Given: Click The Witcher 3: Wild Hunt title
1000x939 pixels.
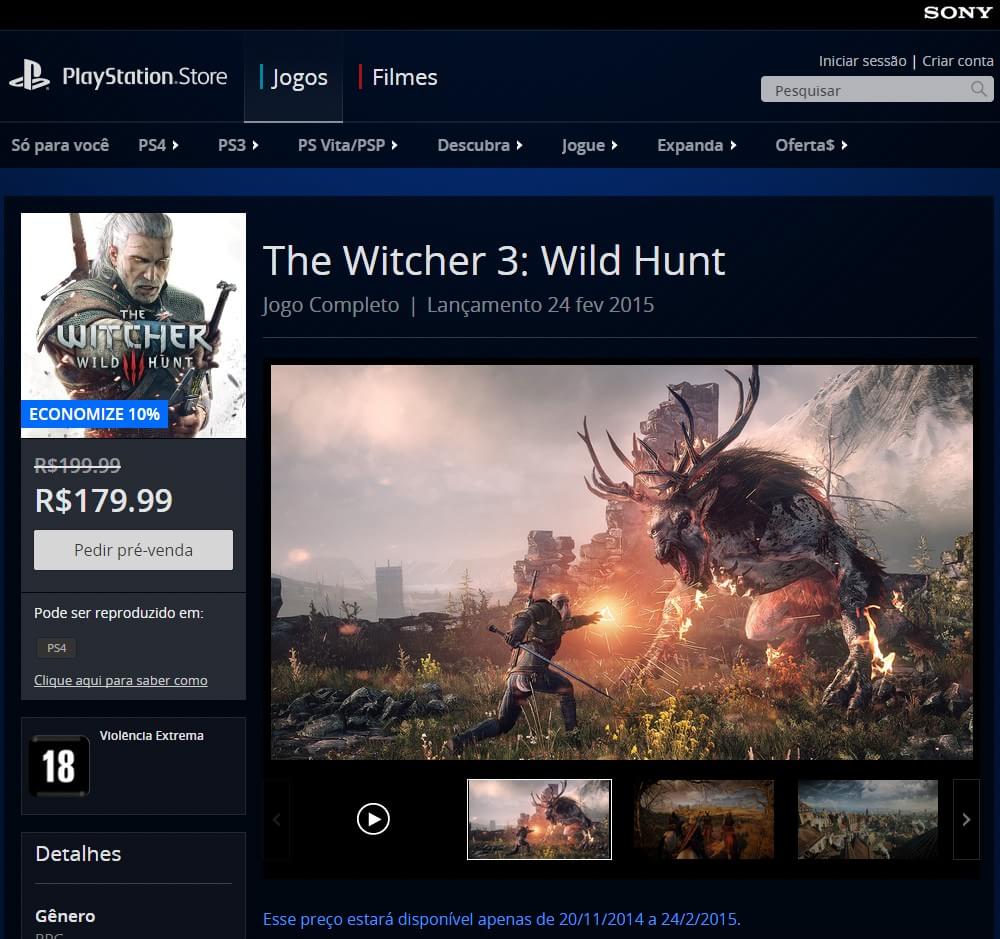Looking at the screenshot, I should pos(494,260).
